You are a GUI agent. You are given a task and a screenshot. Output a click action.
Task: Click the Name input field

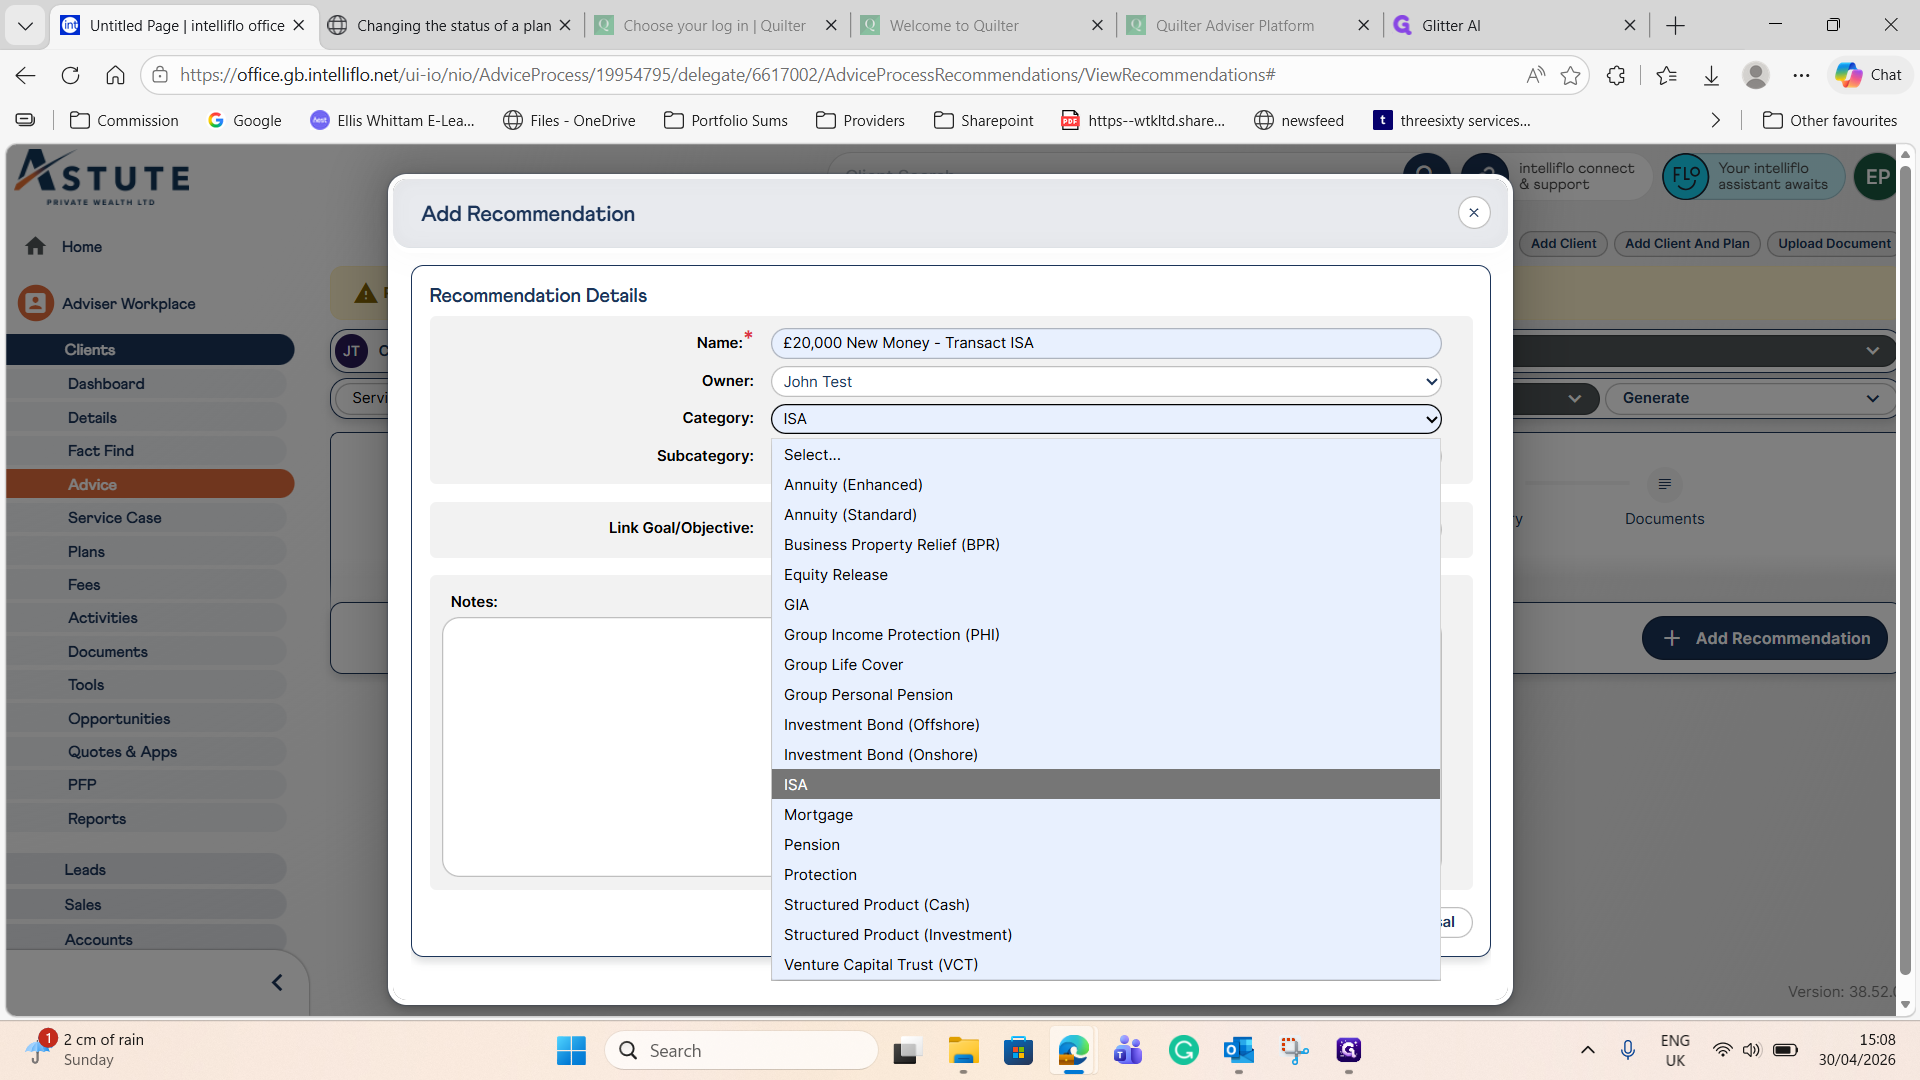tap(1106, 343)
